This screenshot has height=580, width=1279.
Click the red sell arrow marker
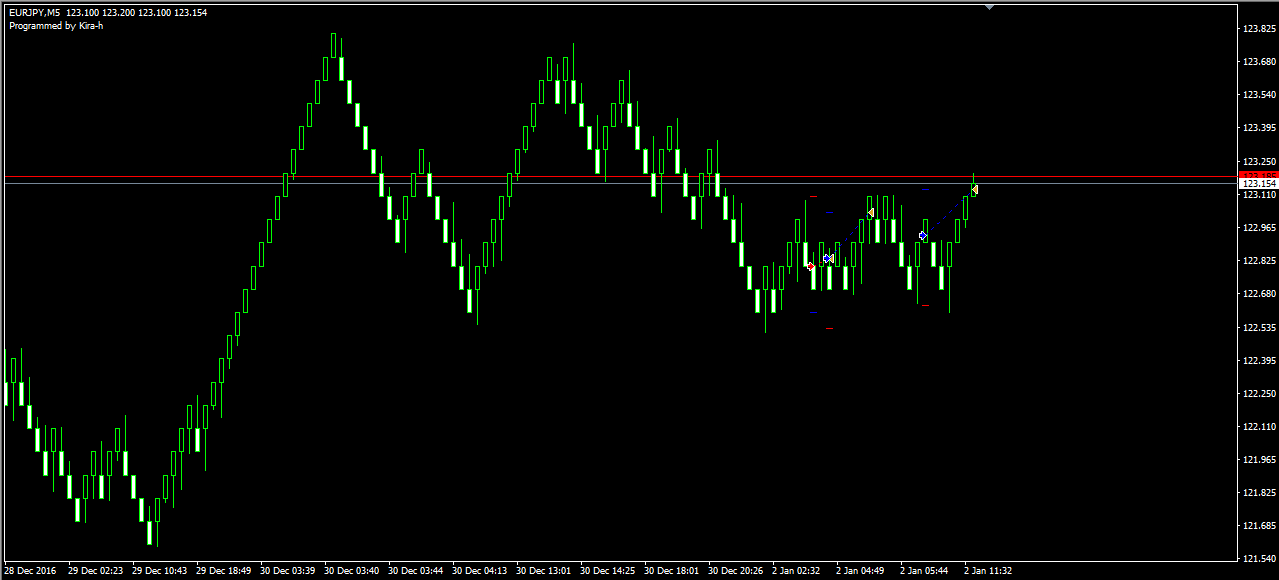[x=810, y=266]
